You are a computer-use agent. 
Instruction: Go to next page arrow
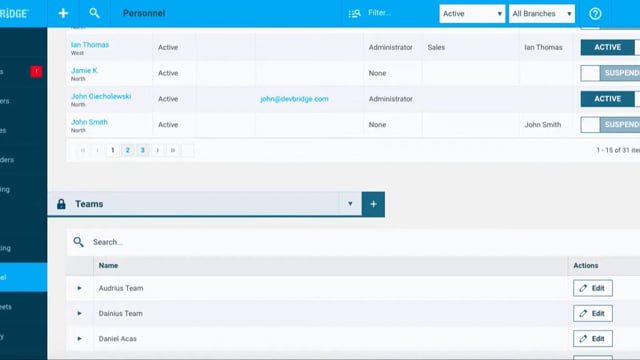tap(158, 150)
